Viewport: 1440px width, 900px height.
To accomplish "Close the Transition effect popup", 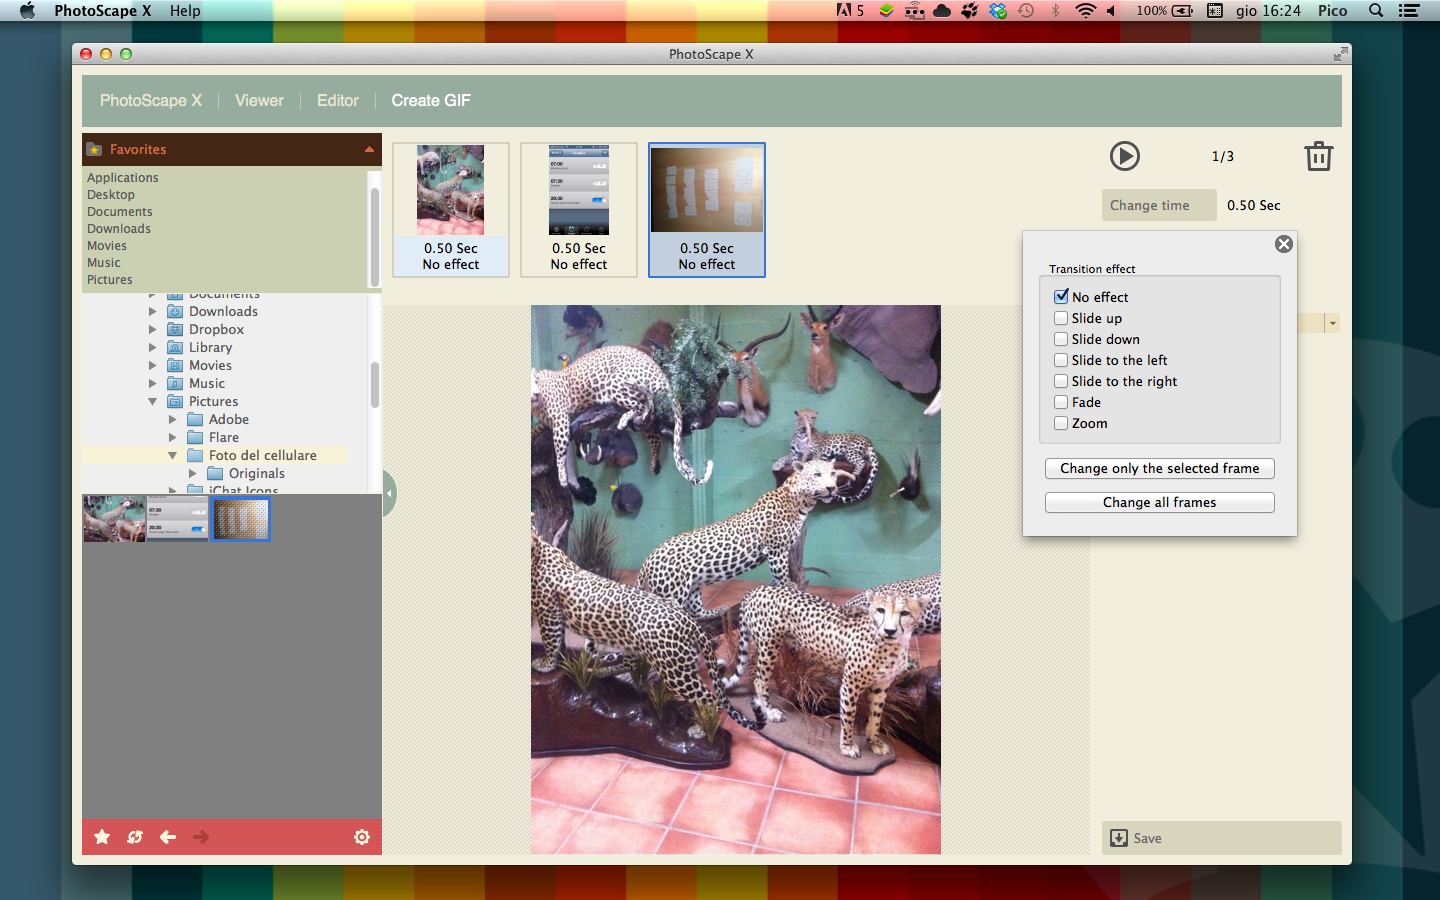I will pos(1284,244).
